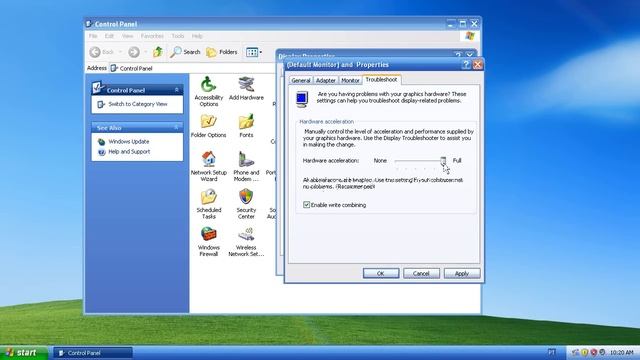Open the Fonts folder icon

click(246, 126)
